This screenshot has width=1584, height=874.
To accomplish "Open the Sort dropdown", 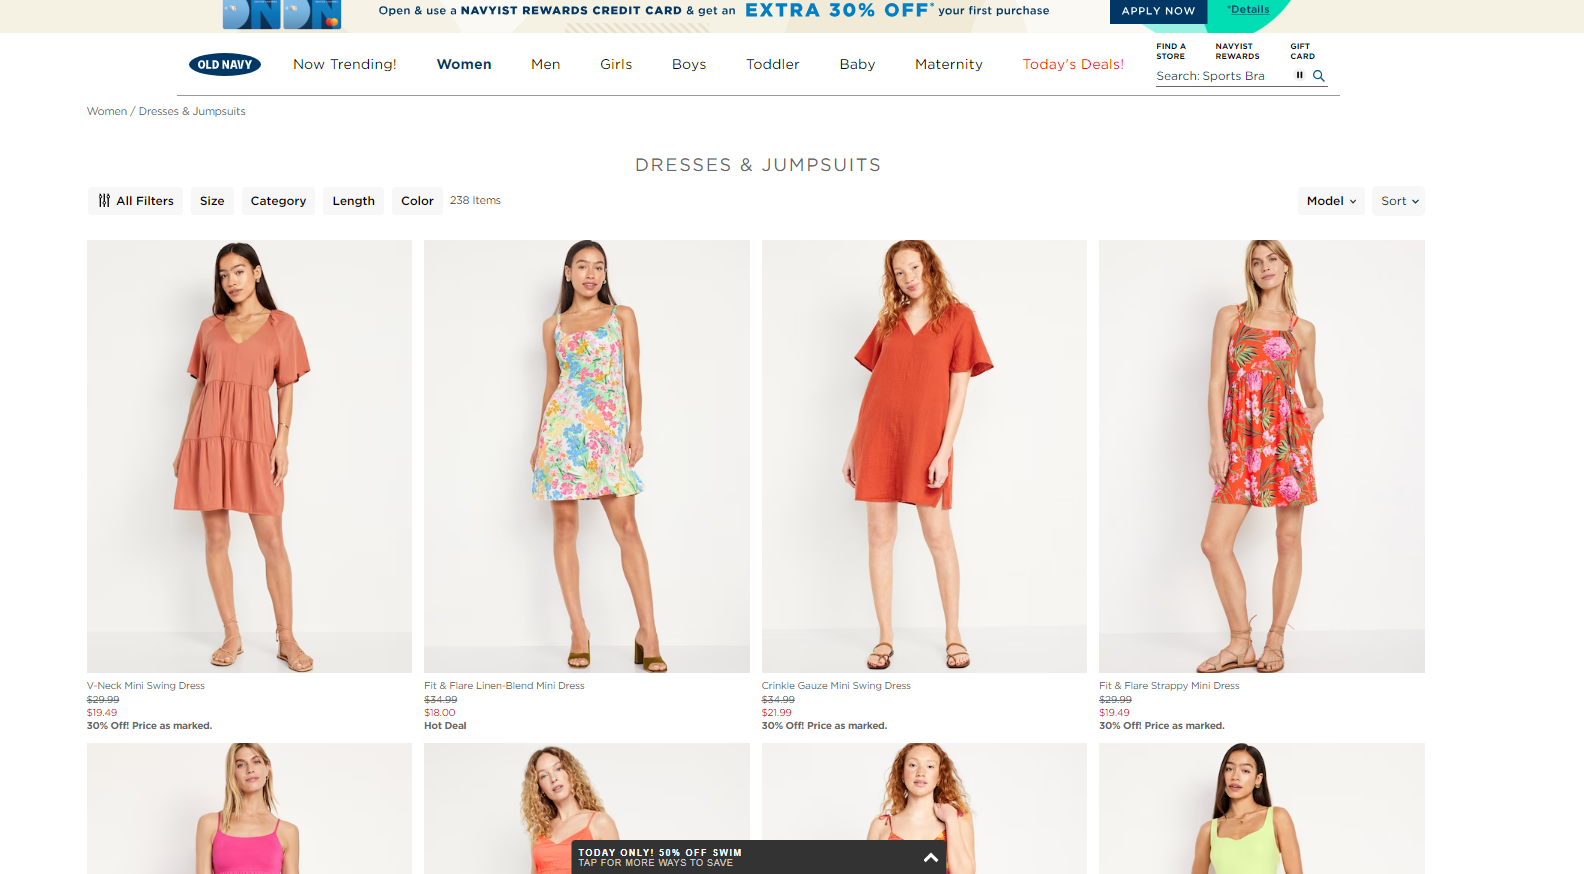I will [x=1399, y=201].
